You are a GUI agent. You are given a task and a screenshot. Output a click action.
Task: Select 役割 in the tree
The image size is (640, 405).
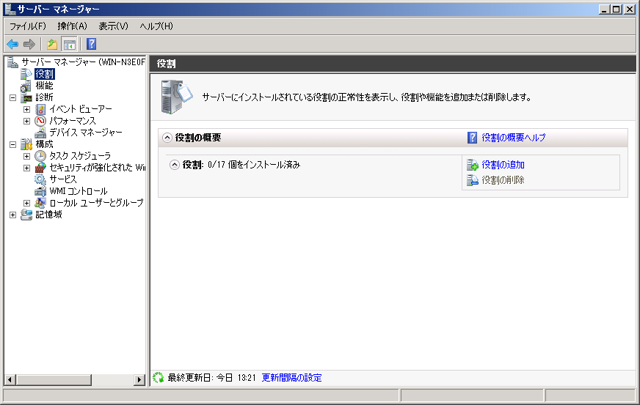44,74
